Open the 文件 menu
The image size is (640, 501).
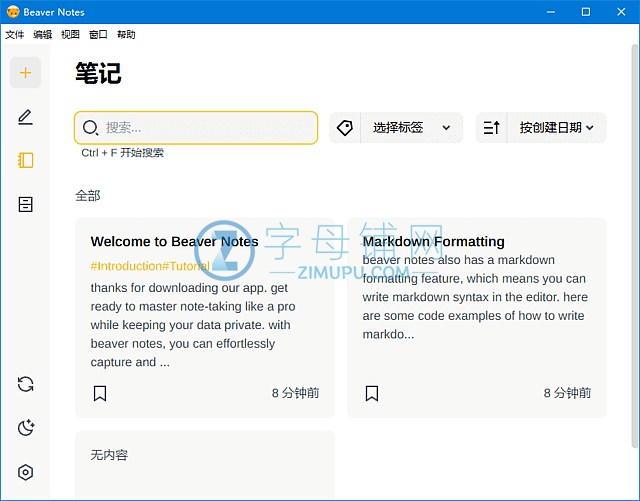point(14,34)
